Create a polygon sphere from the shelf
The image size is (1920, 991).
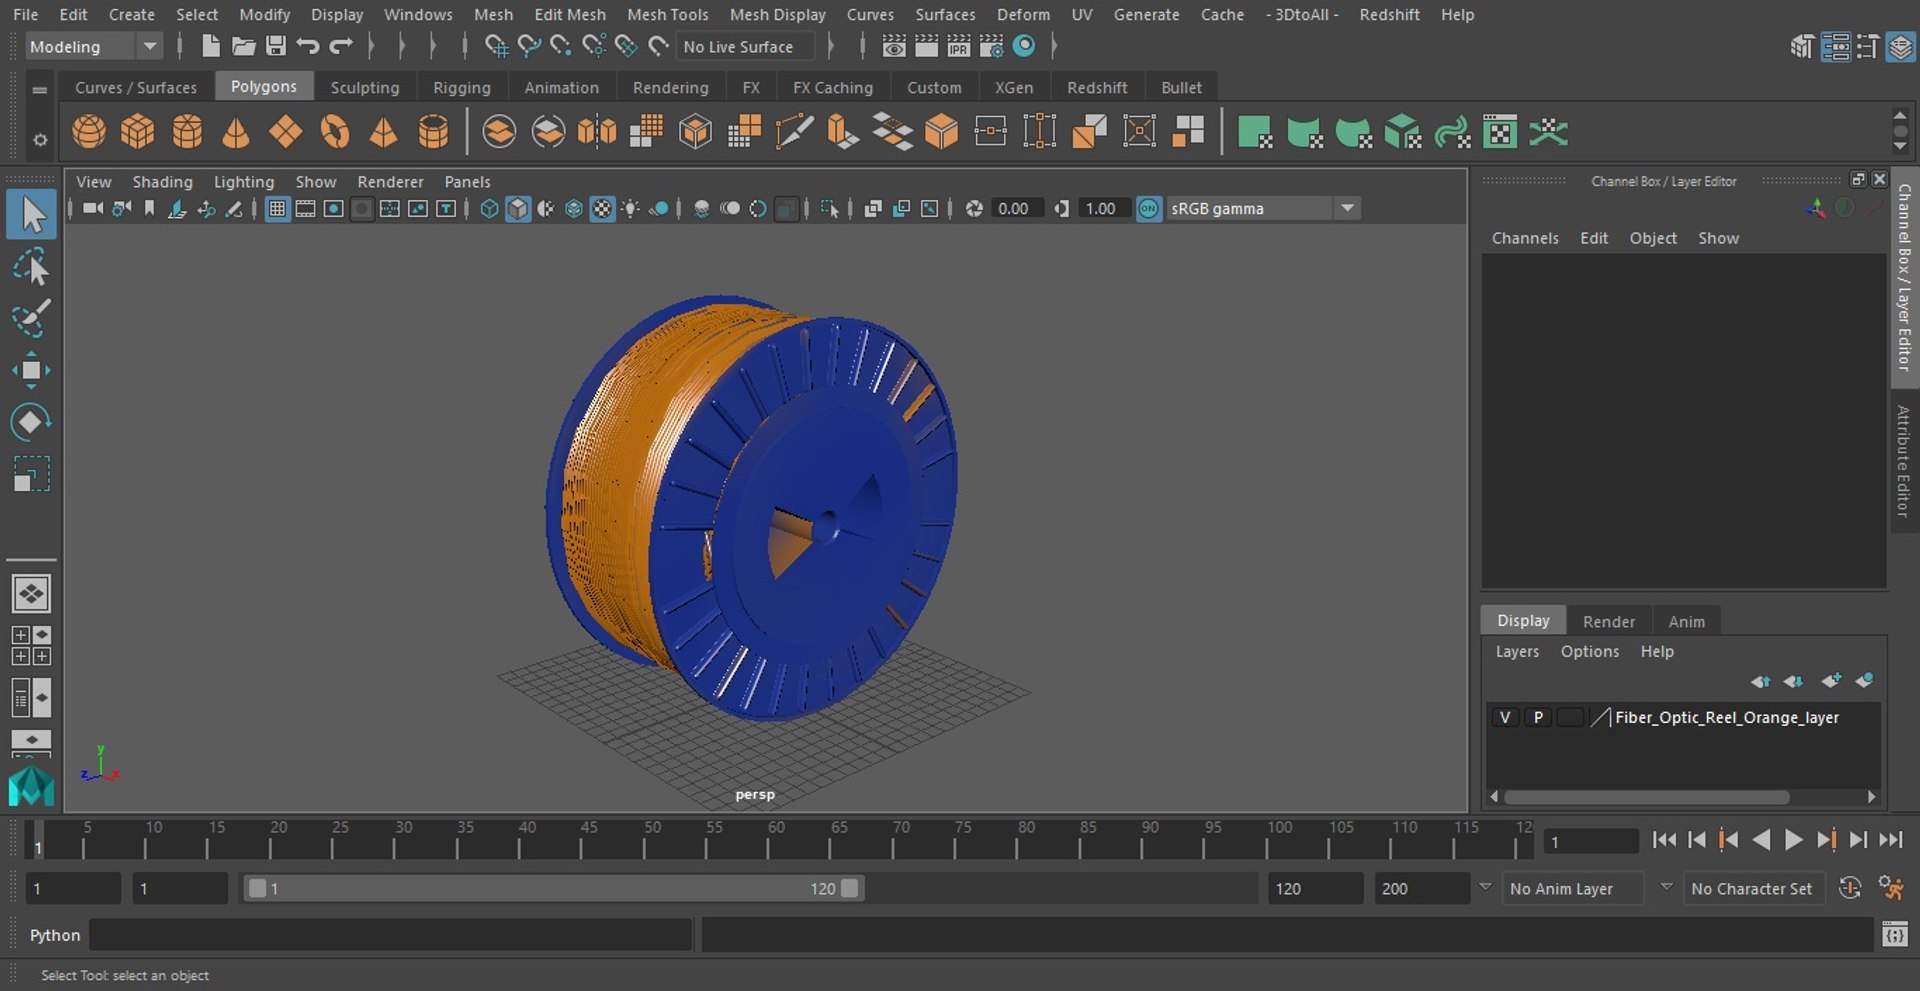point(89,132)
